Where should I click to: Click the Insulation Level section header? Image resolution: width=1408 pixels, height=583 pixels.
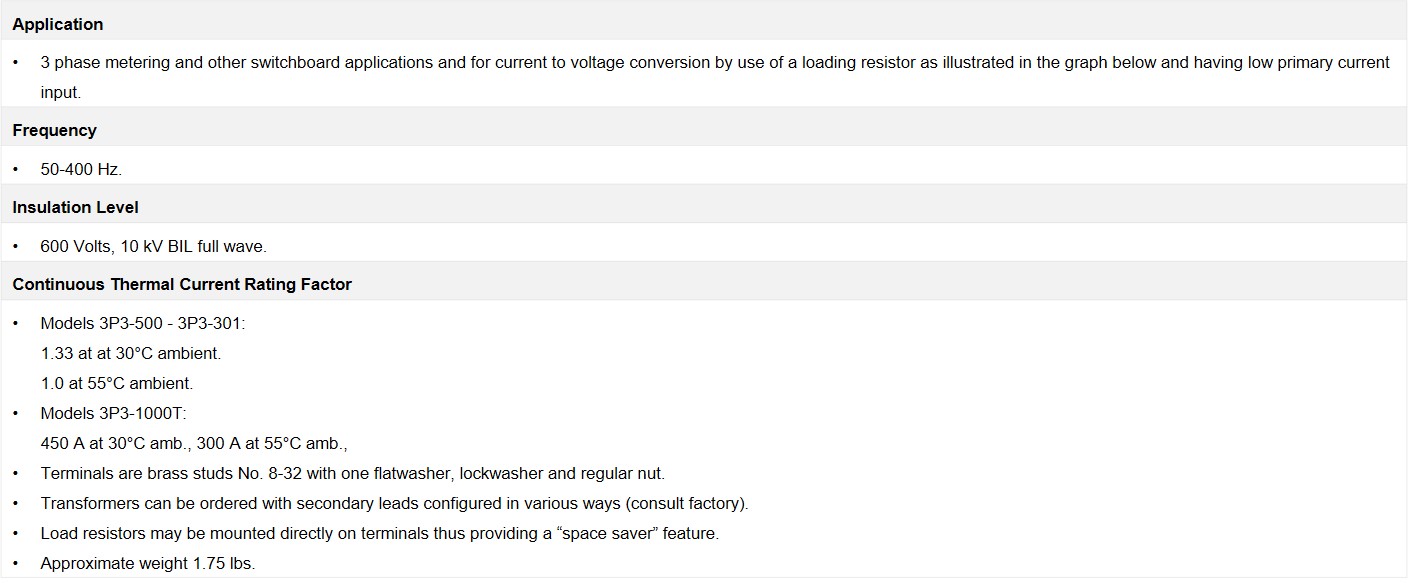76,207
